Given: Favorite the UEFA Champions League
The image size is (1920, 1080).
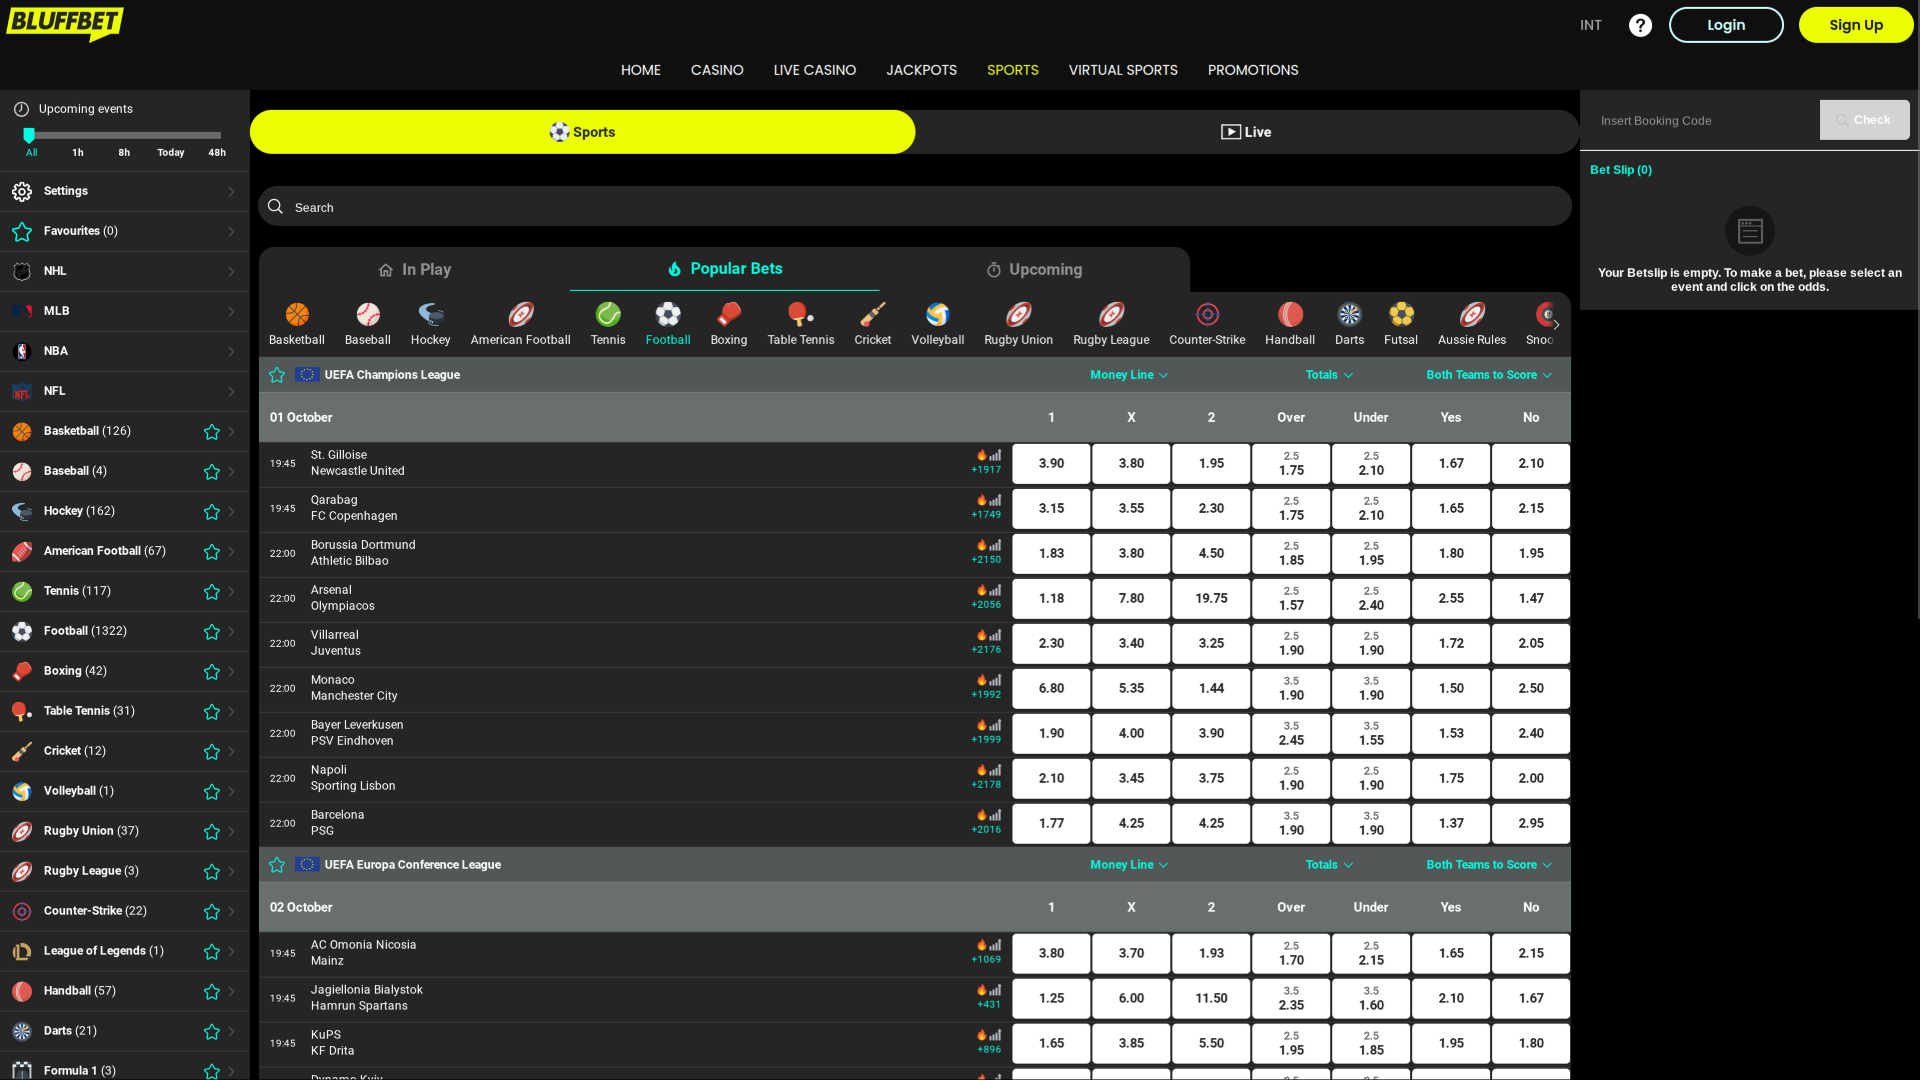Looking at the screenshot, I should point(277,375).
